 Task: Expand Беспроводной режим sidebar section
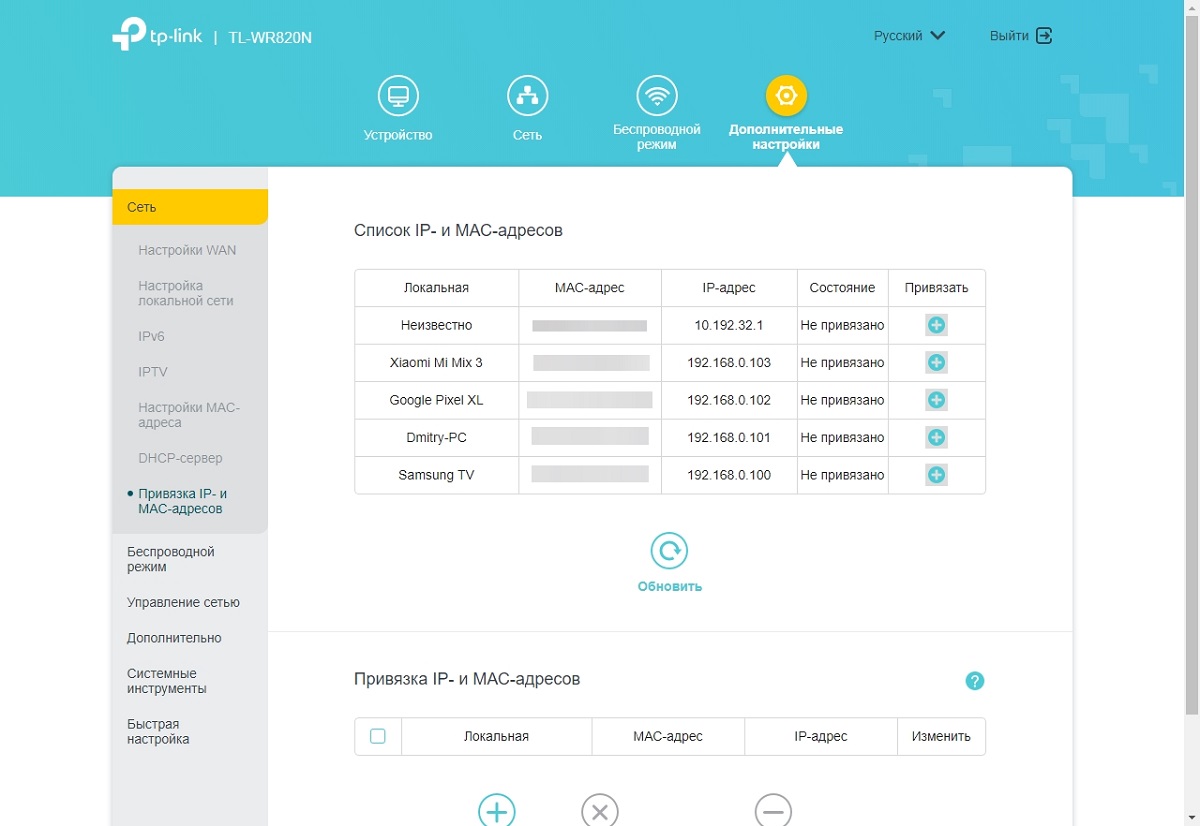[171, 559]
